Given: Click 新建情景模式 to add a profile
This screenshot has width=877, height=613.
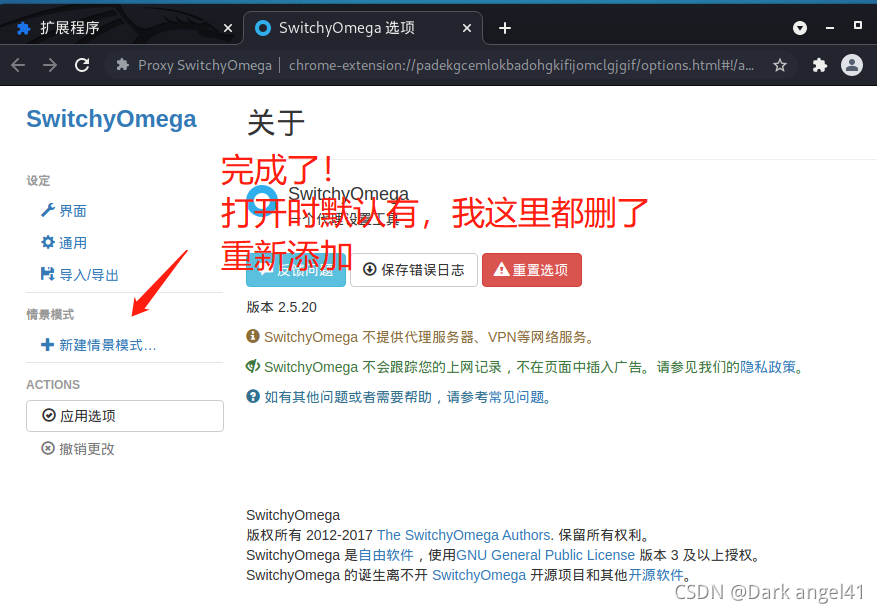Looking at the screenshot, I should pos(98,345).
